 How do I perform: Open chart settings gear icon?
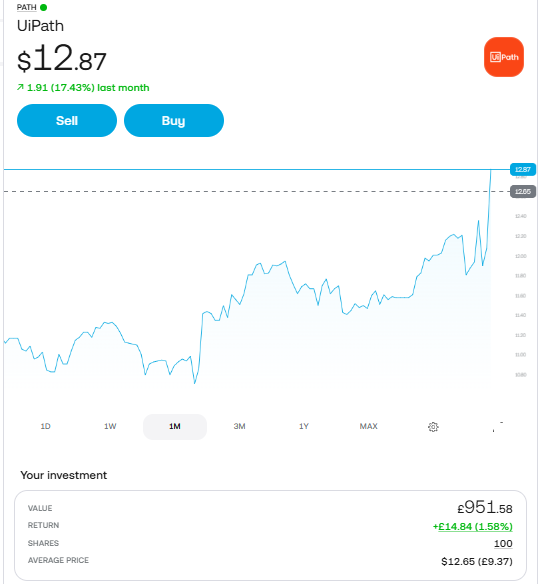[x=433, y=426]
